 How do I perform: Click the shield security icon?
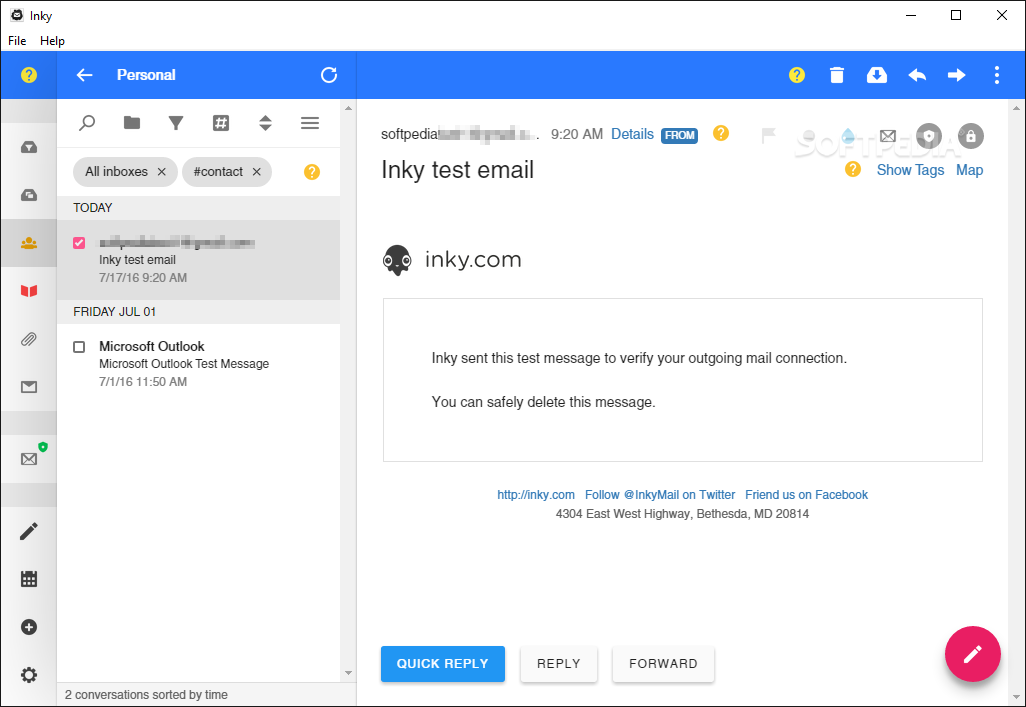(929, 136)
